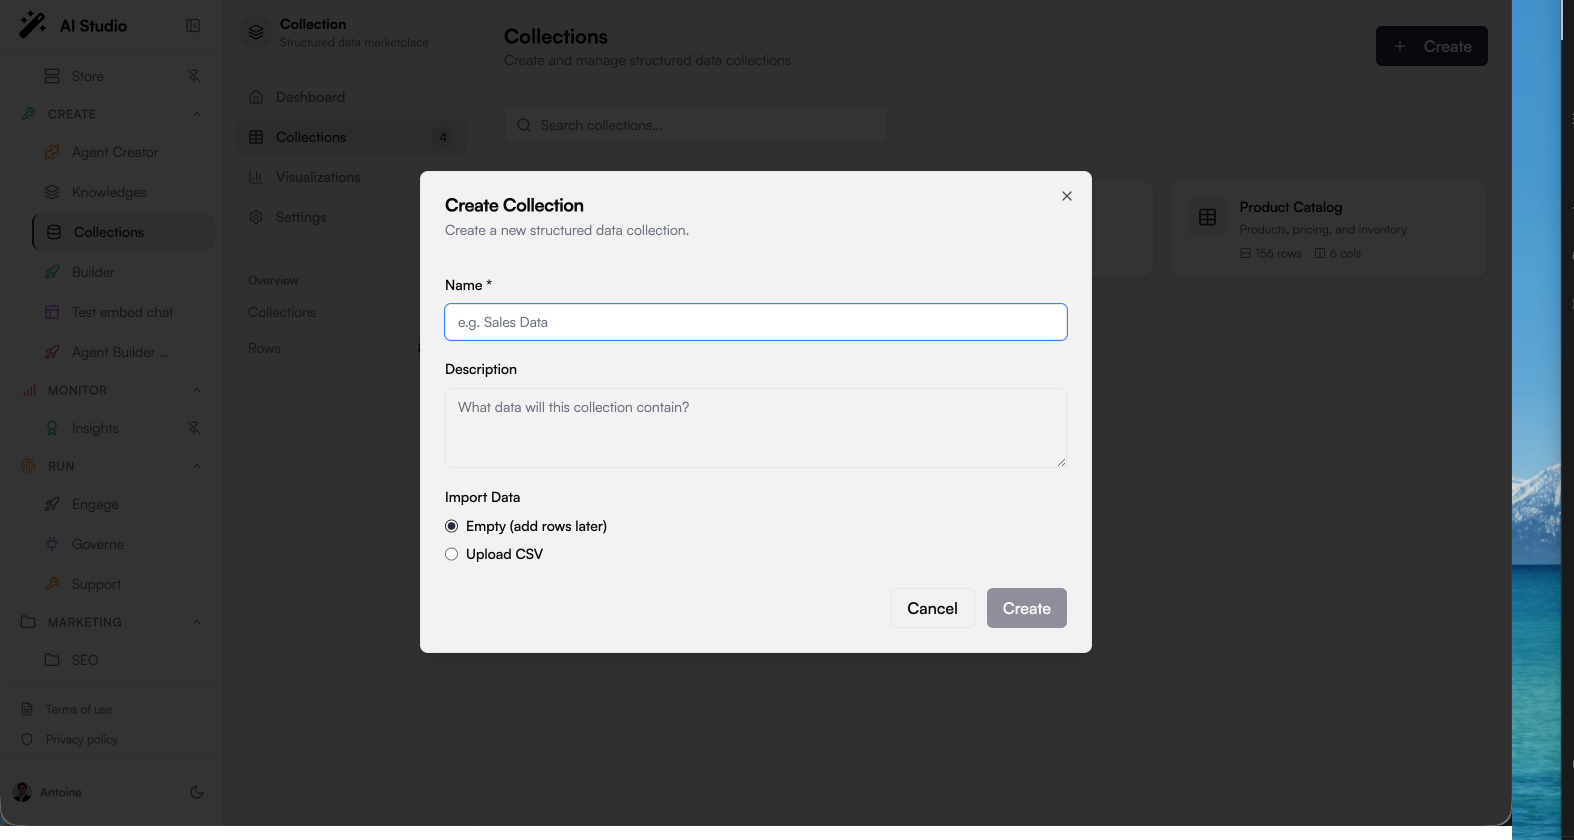Click the Overview label

273,280
